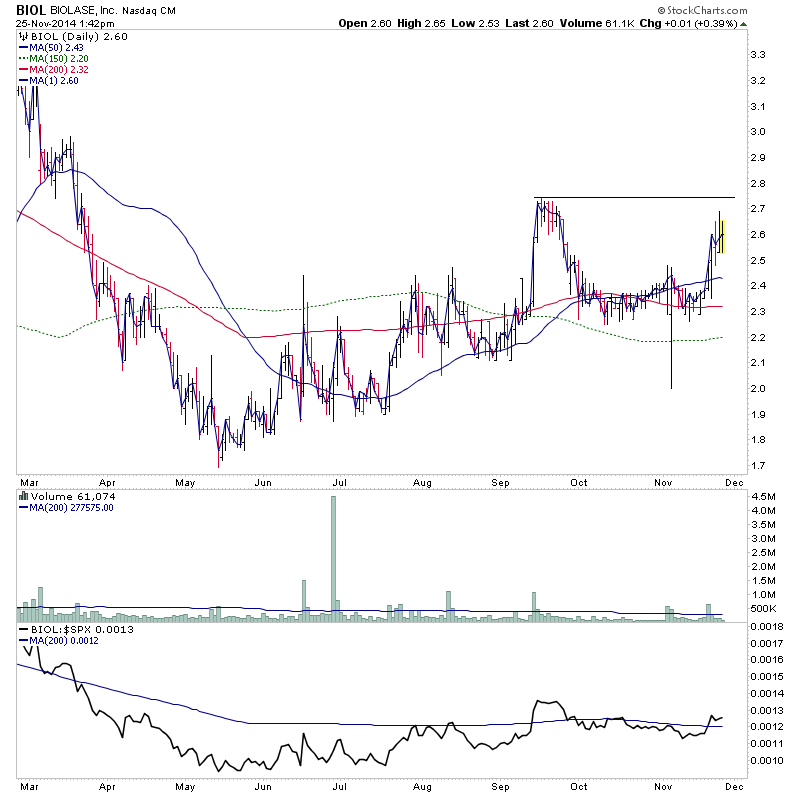Click the "2.8" price axis label
This screenshot has height=795, width=800.
[758, 183]
